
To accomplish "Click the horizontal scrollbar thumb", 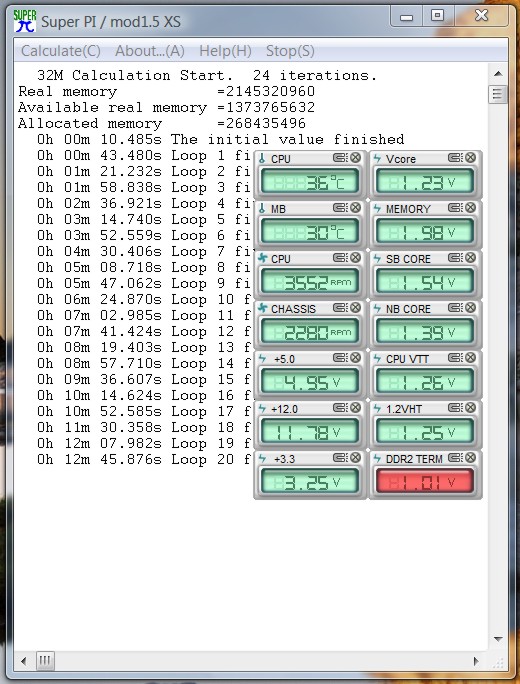I will click(x=44, y=661).
